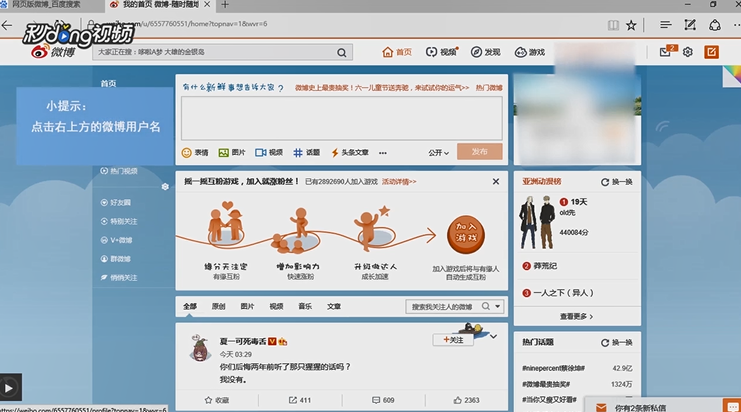The height and width of the screenshot is (412, 741).
Task: Click the round 加入游戏 button
Action: 466,234
